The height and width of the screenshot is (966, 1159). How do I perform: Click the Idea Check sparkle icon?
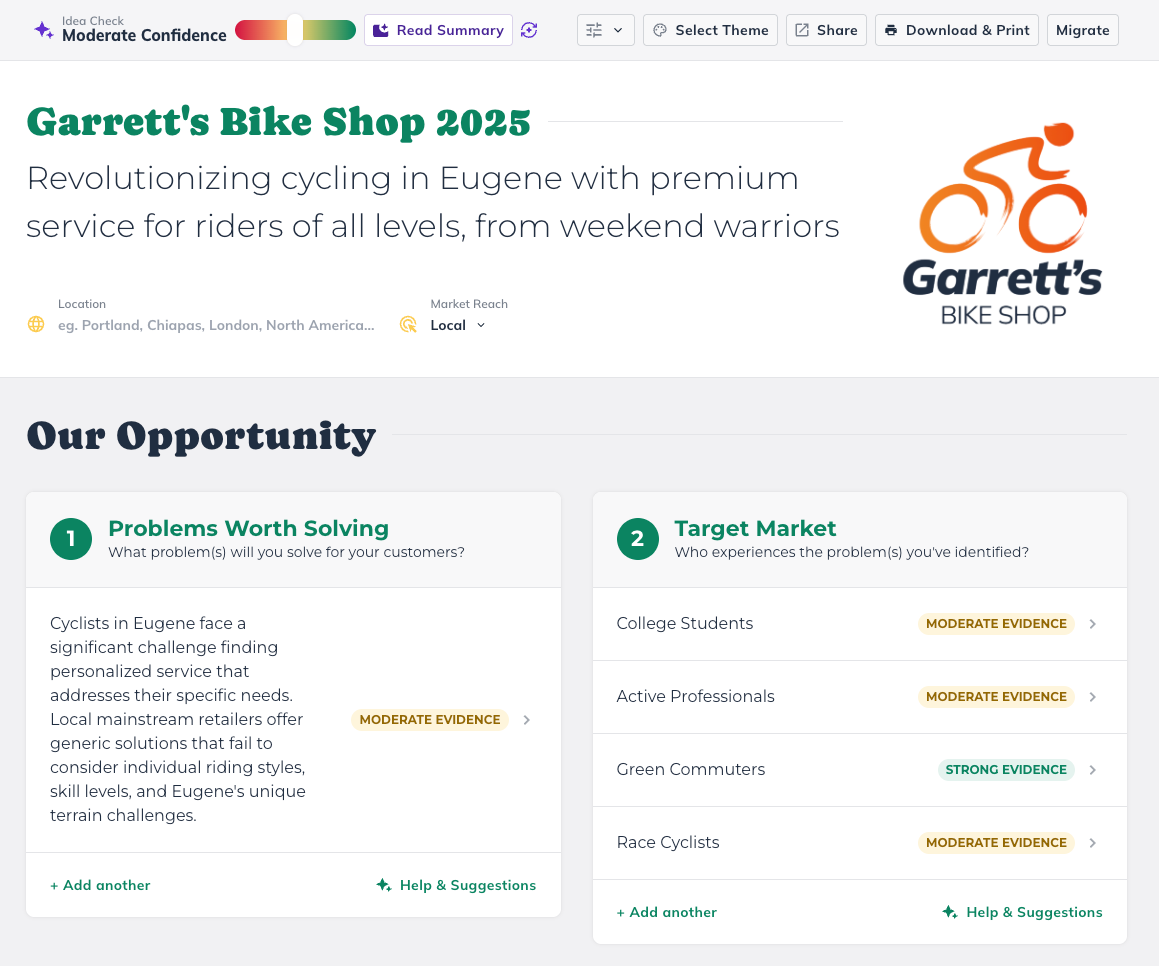pyautogui.click(x=44, y=30)
